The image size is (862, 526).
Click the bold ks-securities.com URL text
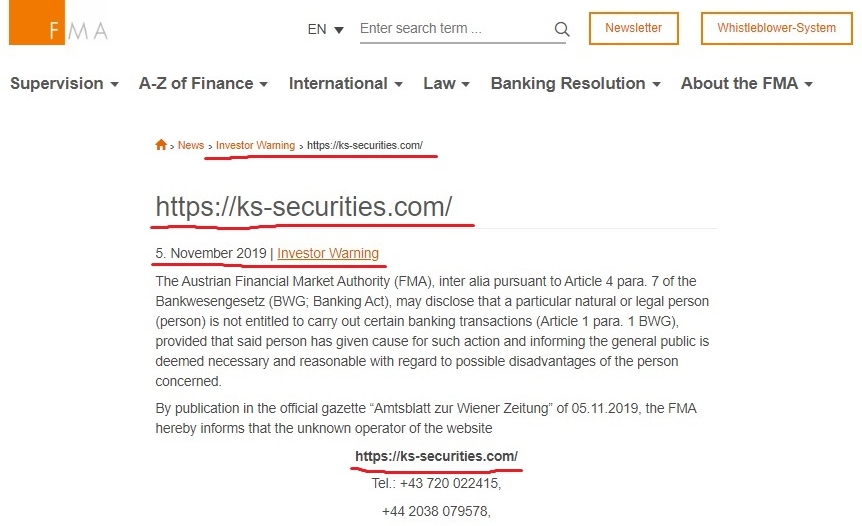[x=436, y=456]
